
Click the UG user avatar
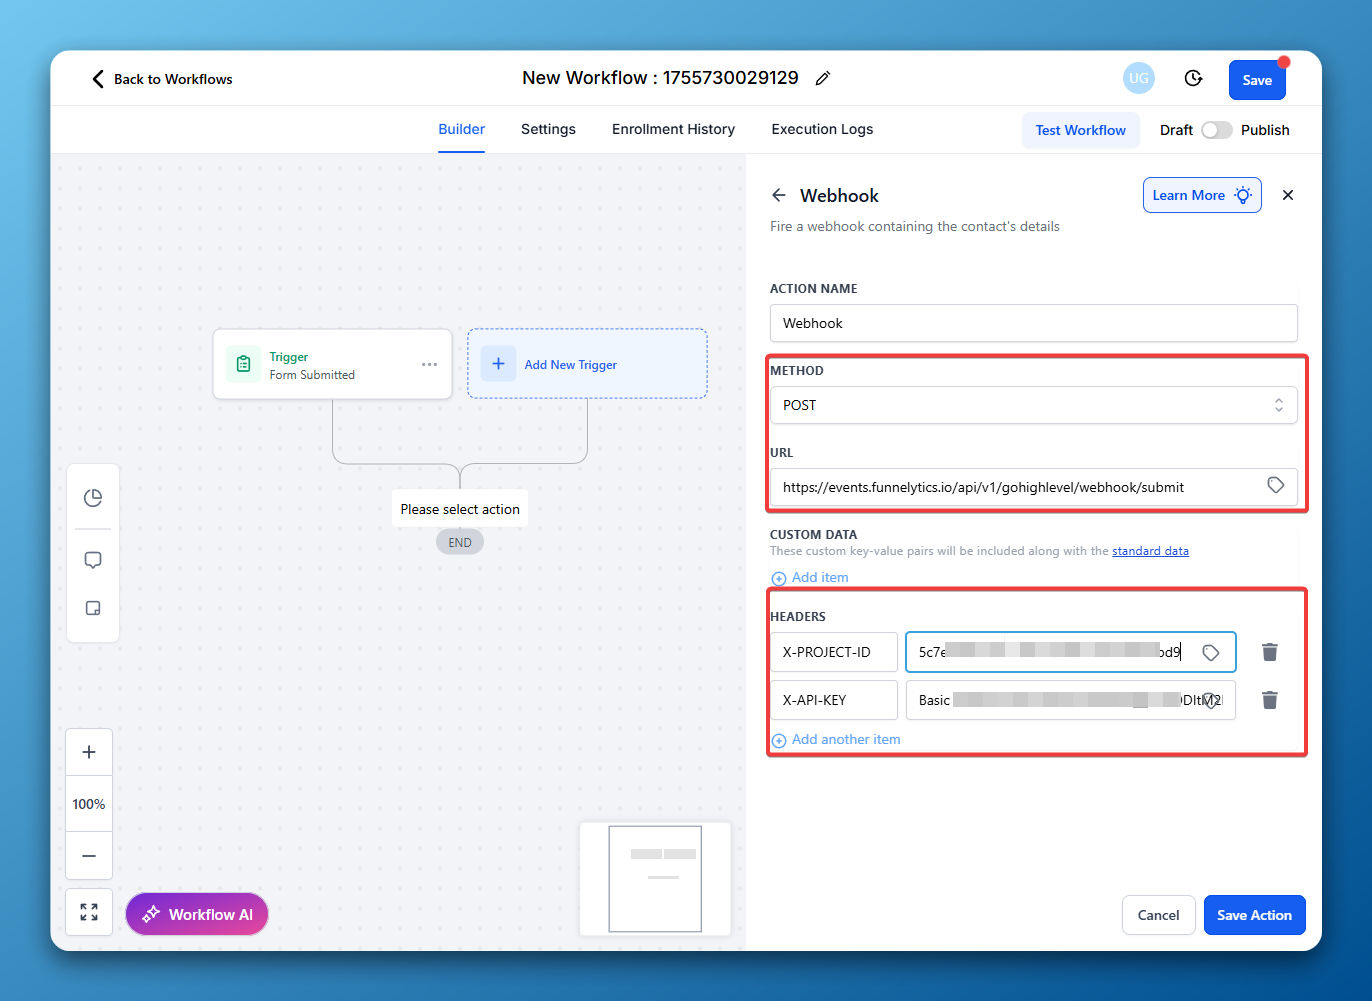pyautogui.click(x=1139, y=78)
